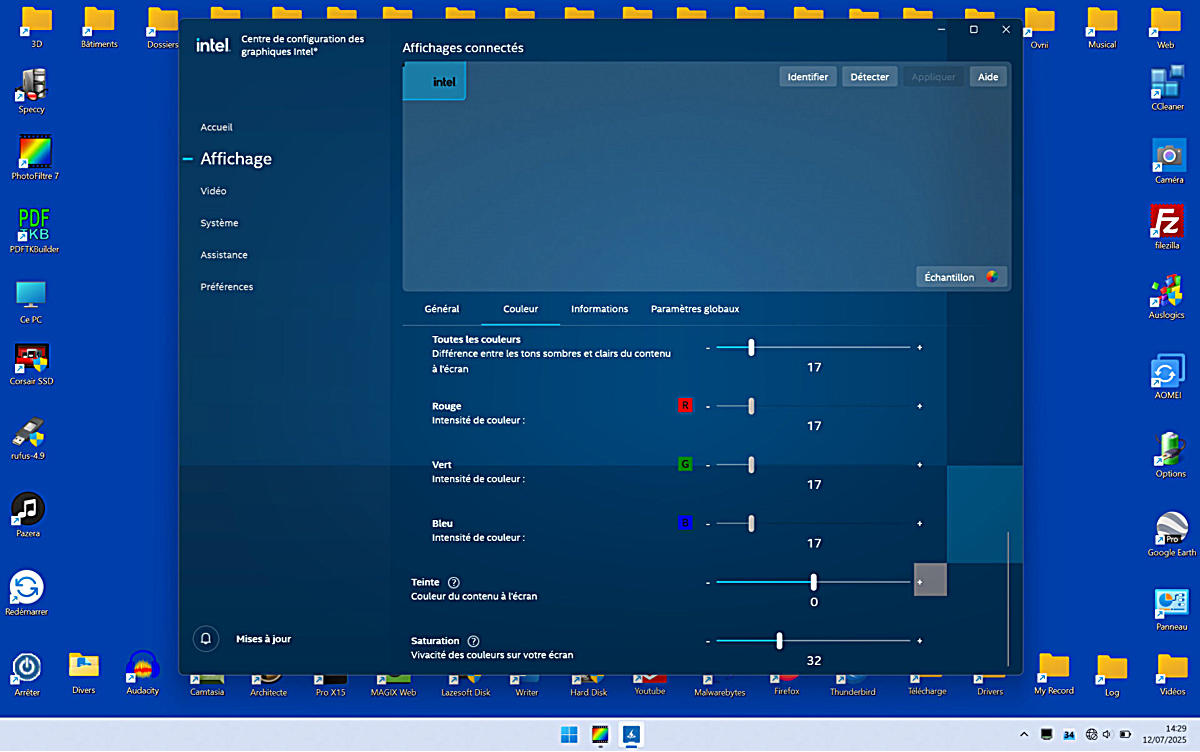Switch to the Général tab
Screen dimensions: 1200x752
tap(442, 309)
